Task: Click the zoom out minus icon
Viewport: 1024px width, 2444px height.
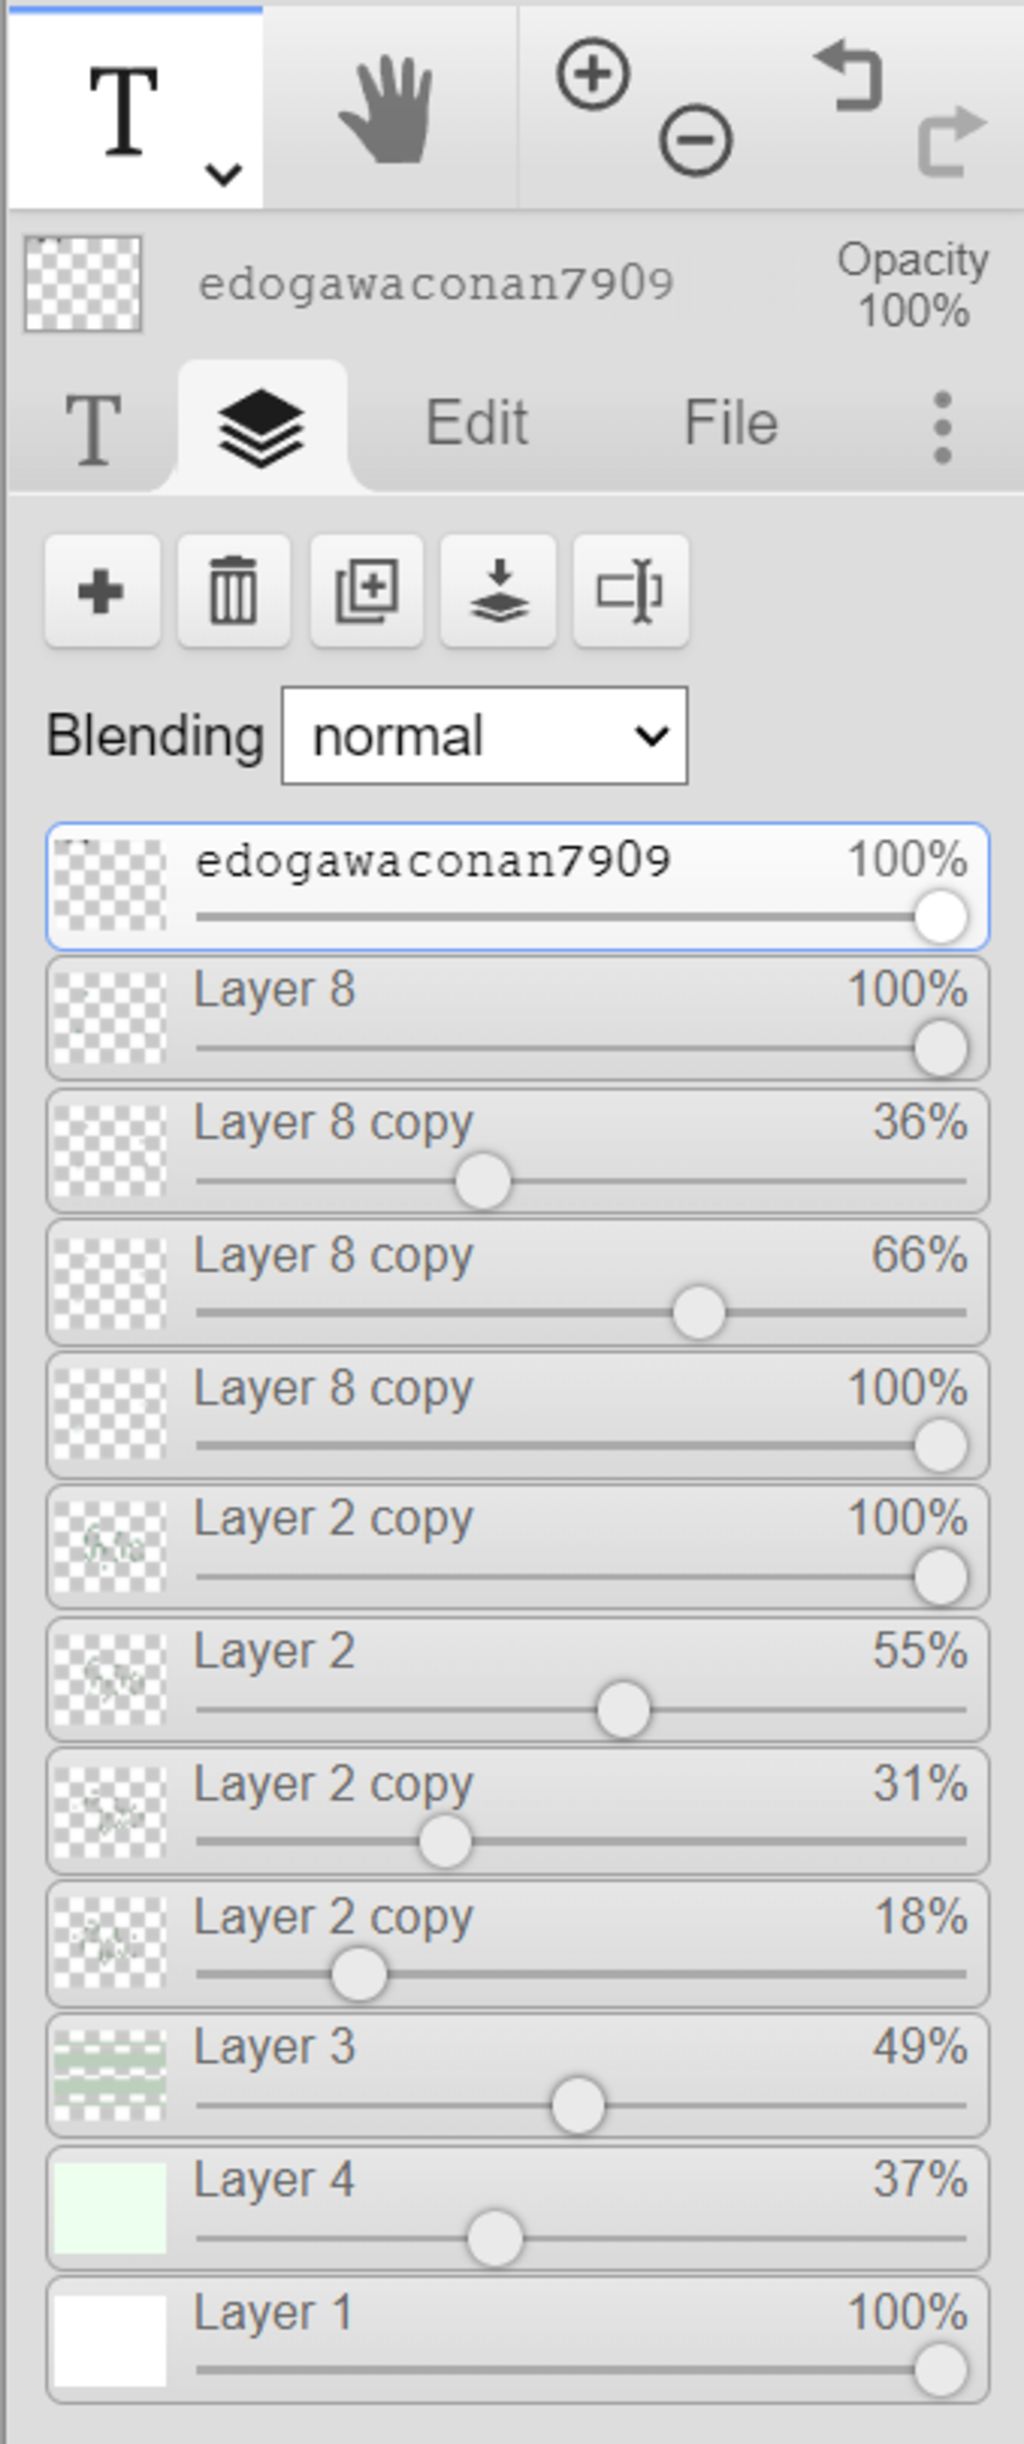Action: (x=695, y=140)
